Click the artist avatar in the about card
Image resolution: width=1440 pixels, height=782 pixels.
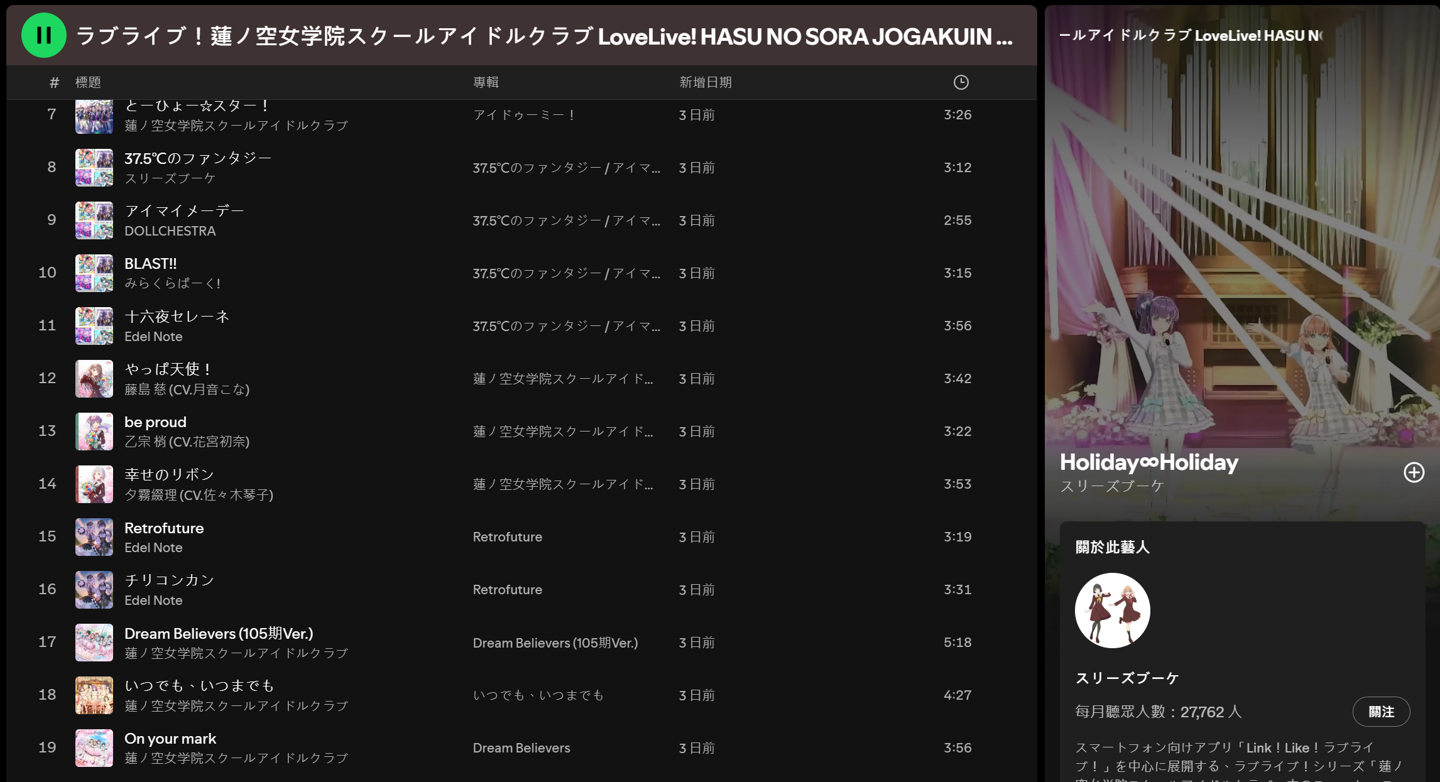1112,610
